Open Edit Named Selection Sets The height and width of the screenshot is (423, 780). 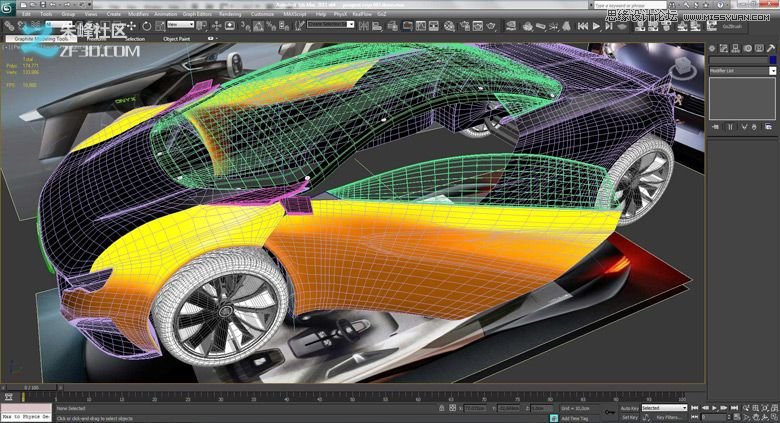coord(299,25)
